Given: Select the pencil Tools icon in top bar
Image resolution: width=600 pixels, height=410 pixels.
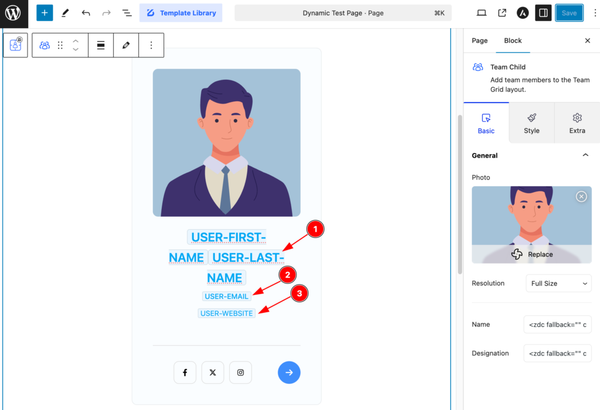Looking at the screenshot, I should (65, 13).
